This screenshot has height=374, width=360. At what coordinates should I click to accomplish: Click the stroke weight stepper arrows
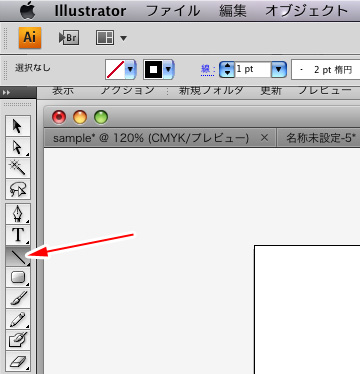pos(227,69)
